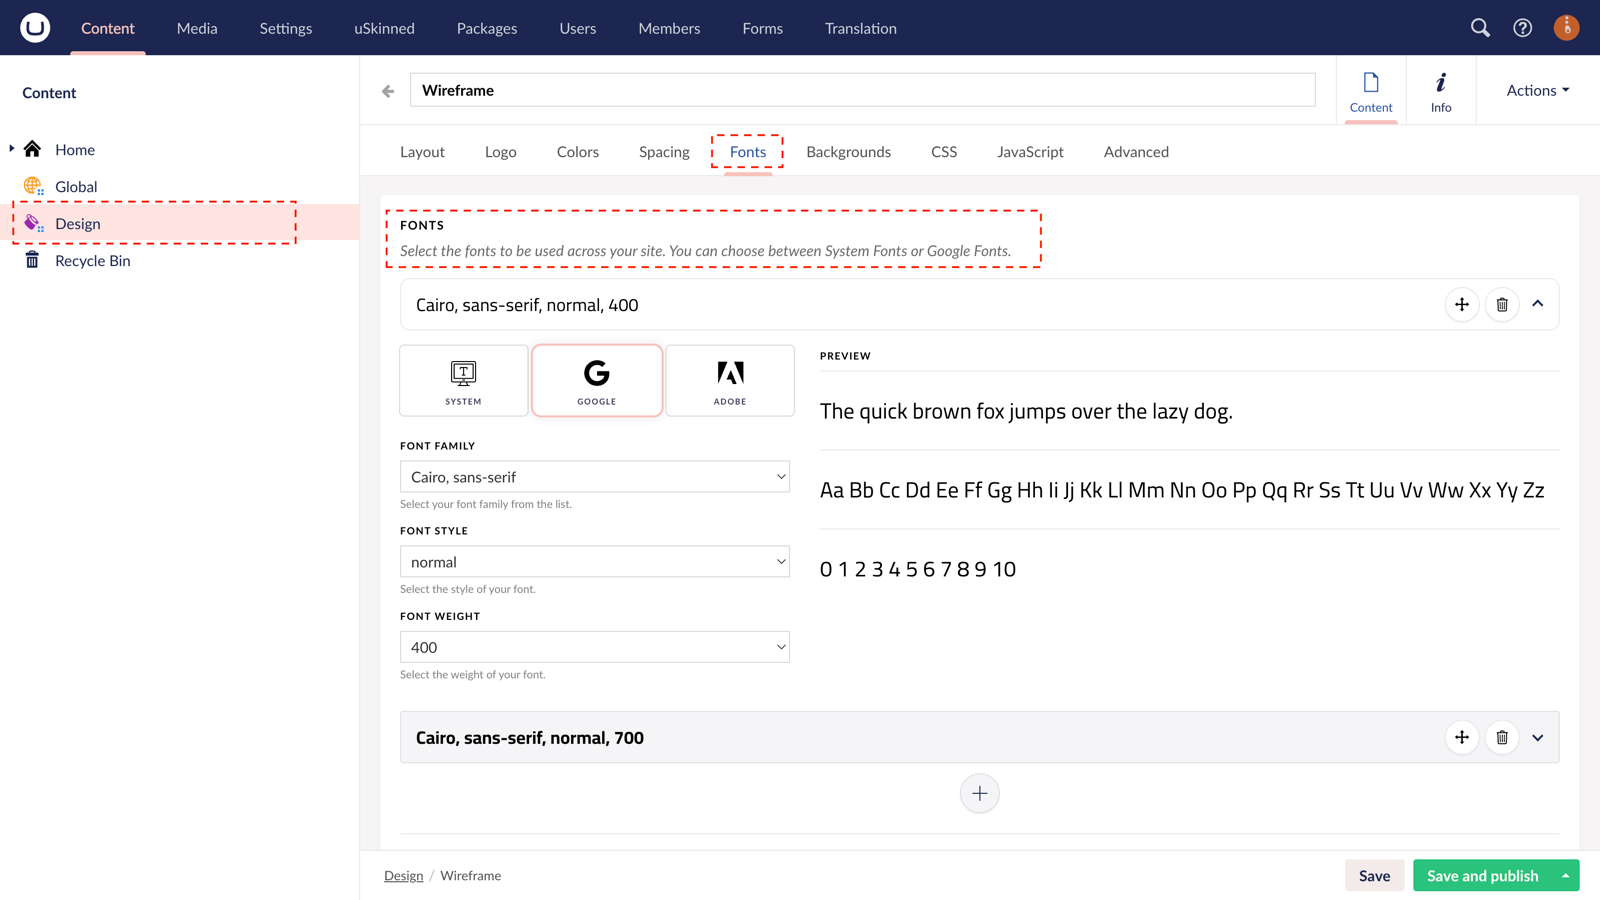The width and height of the screenshot is (1600, 900).
Task: Open the Font Family dropdown
Action: coord(594,477)
